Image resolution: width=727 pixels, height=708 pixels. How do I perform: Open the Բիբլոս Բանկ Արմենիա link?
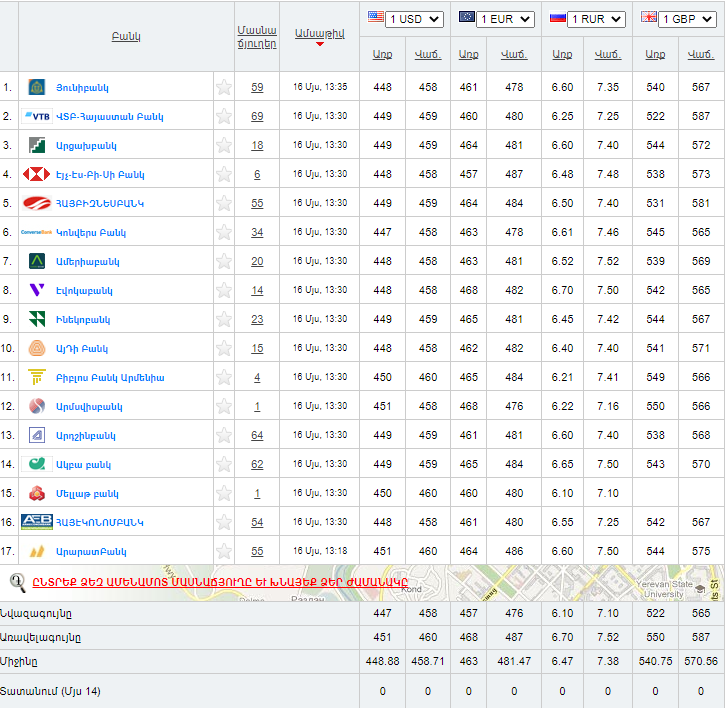[x=110, y=377]
